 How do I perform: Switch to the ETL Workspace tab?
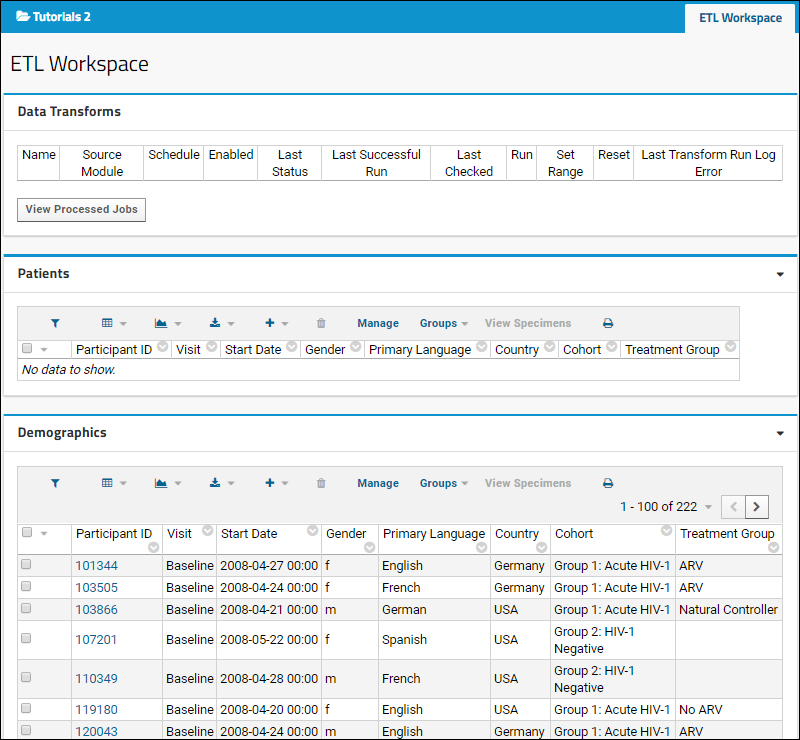740,18
